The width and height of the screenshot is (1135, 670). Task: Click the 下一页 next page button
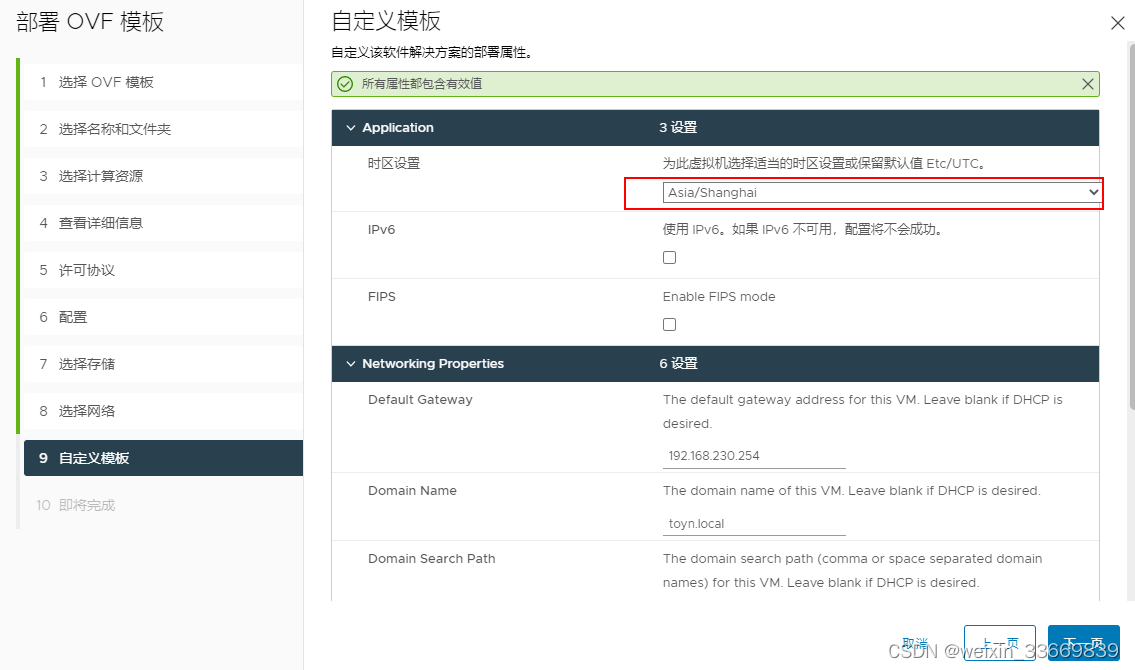point(1084,643)
